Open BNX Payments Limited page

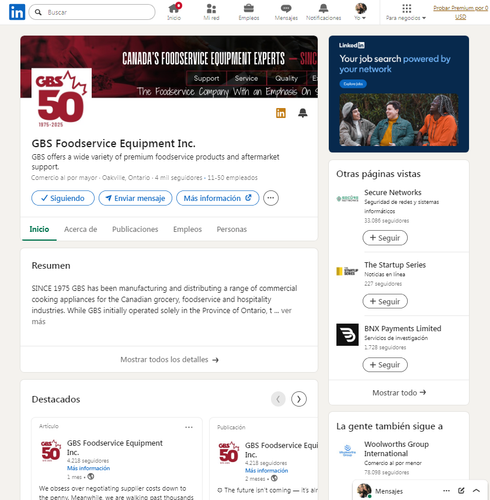(x=403, y=328)
